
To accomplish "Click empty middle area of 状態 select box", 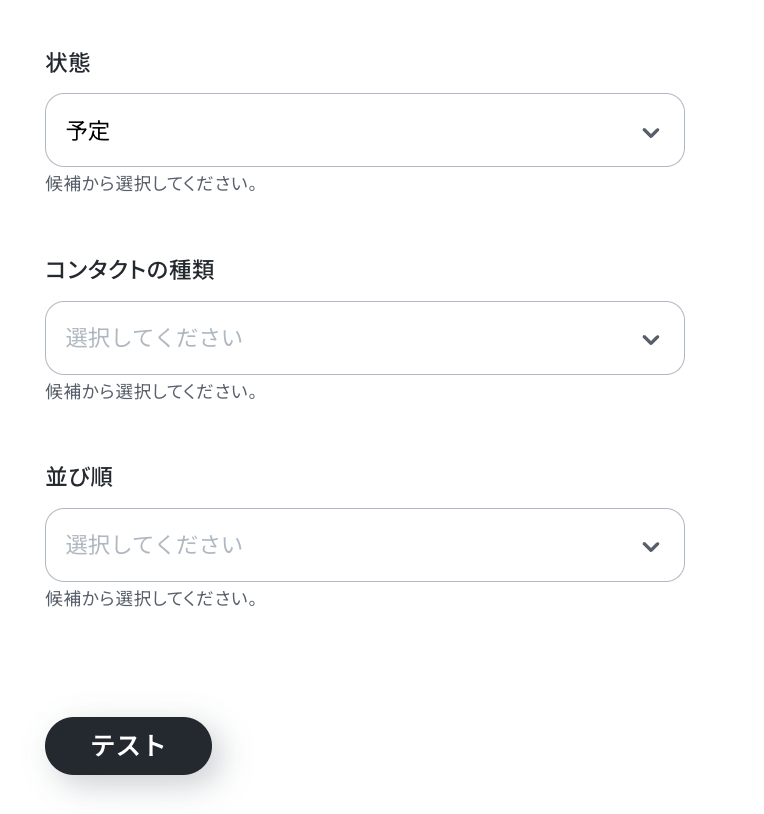I will coord(400,130).
